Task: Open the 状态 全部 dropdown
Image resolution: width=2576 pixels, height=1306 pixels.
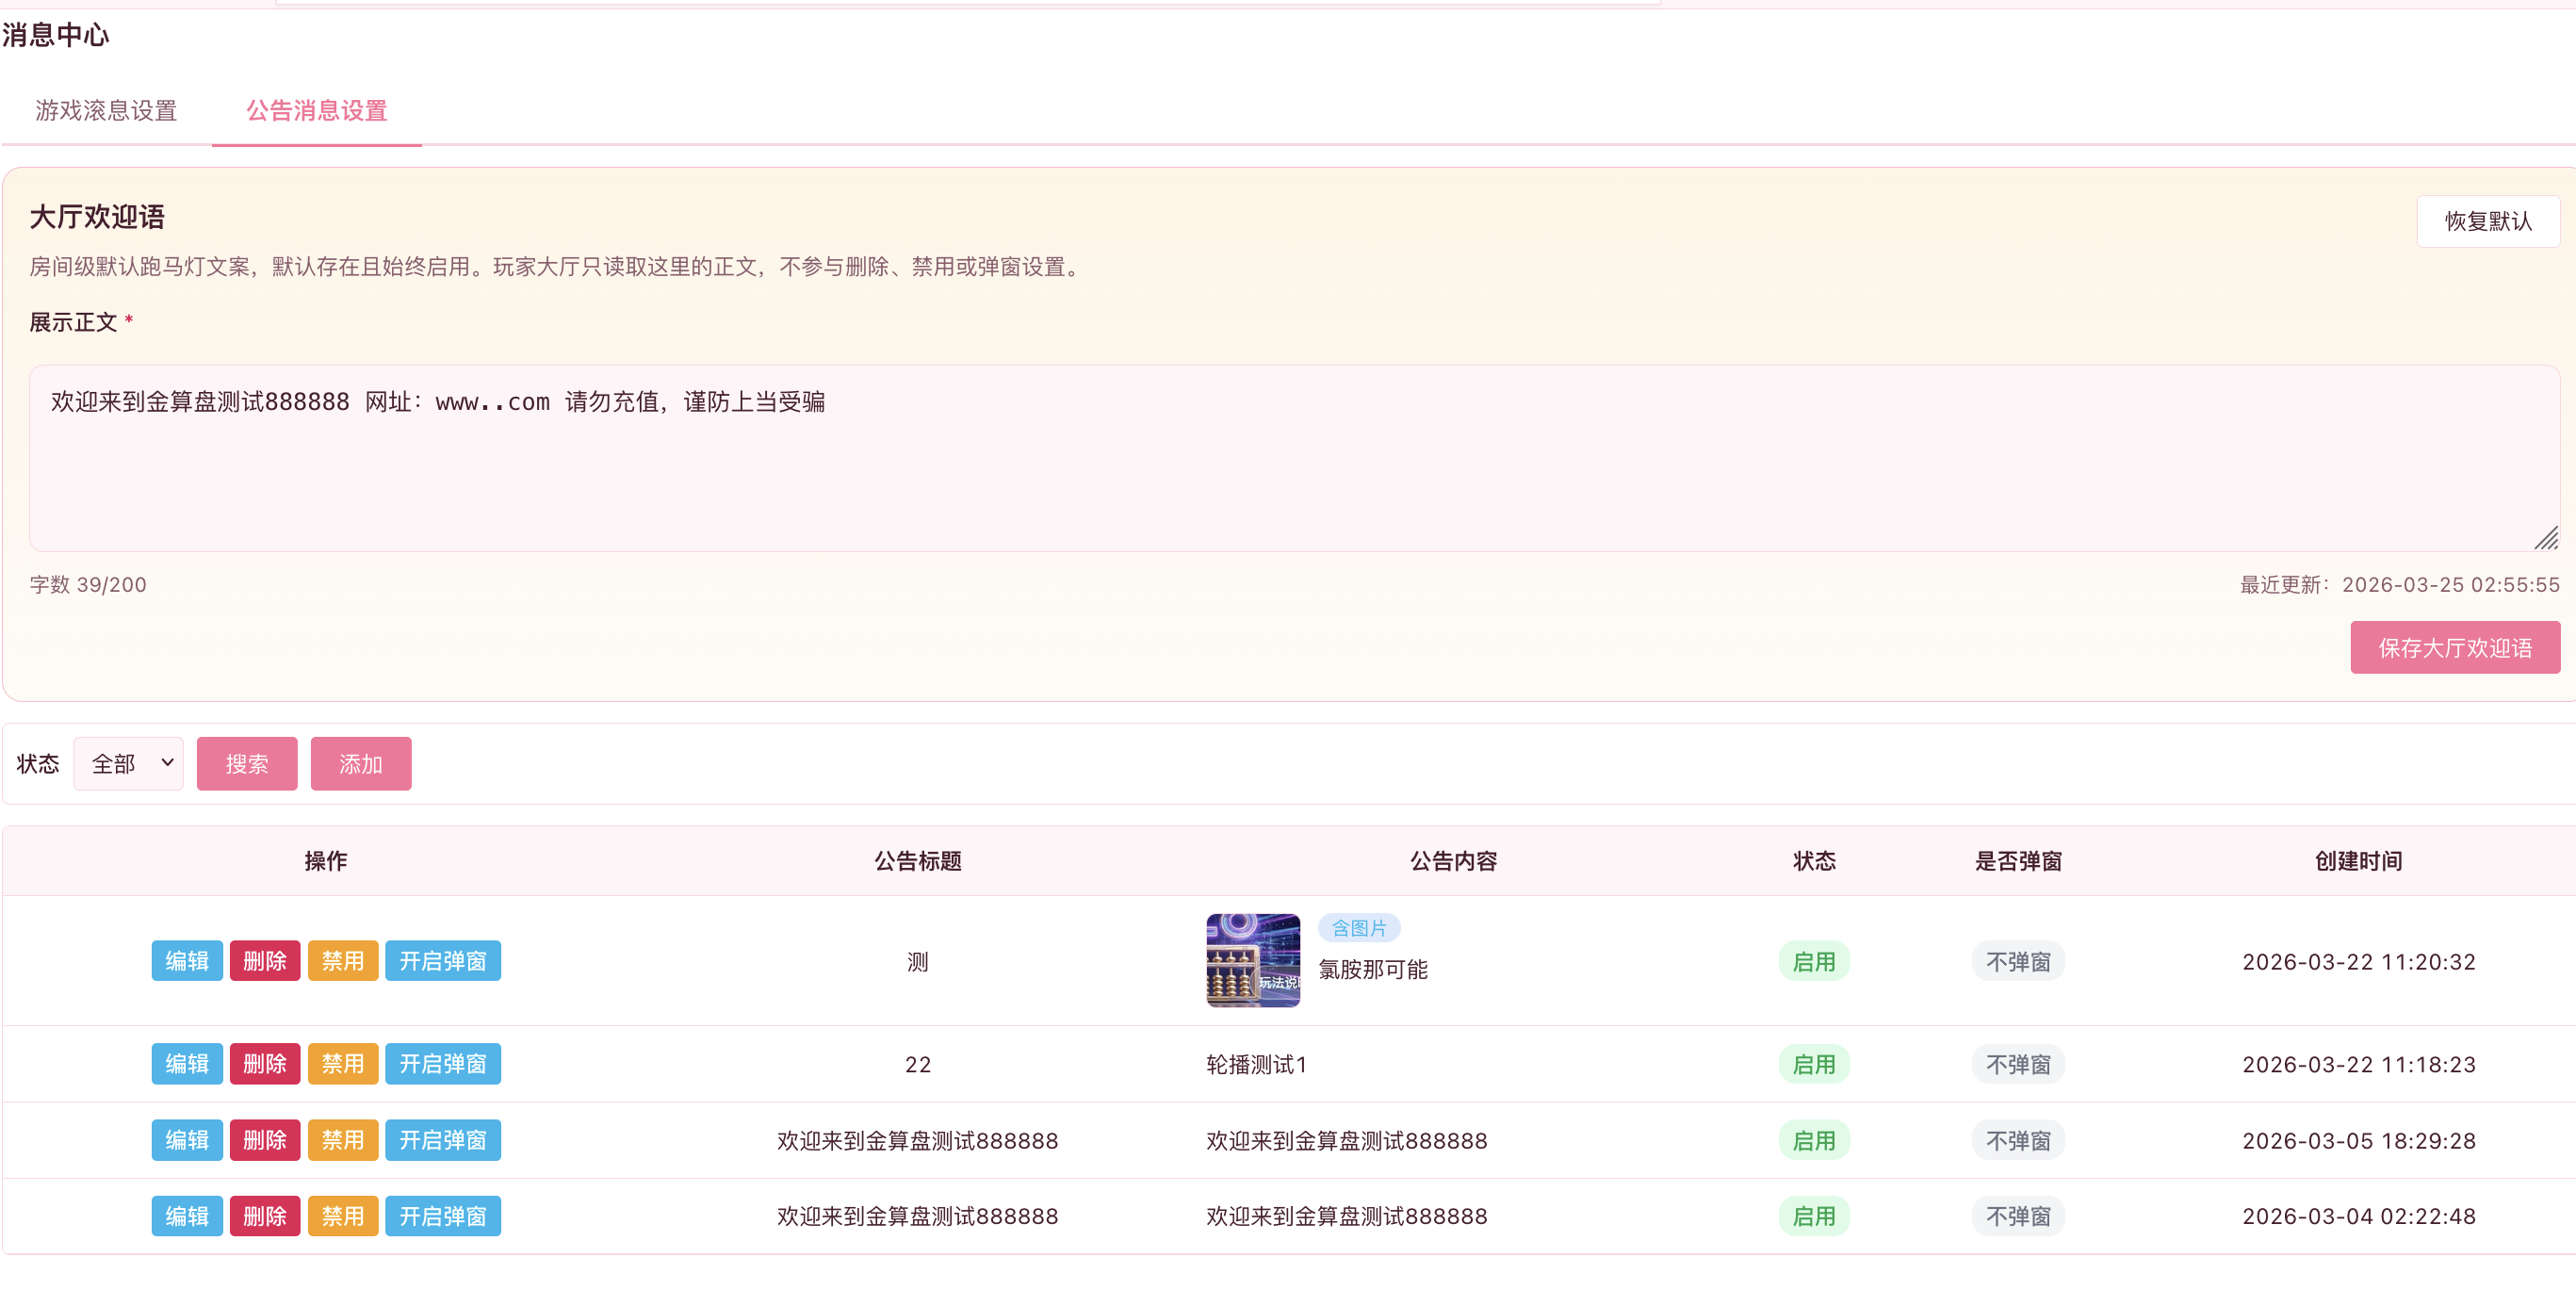Action: coord(128,764)
